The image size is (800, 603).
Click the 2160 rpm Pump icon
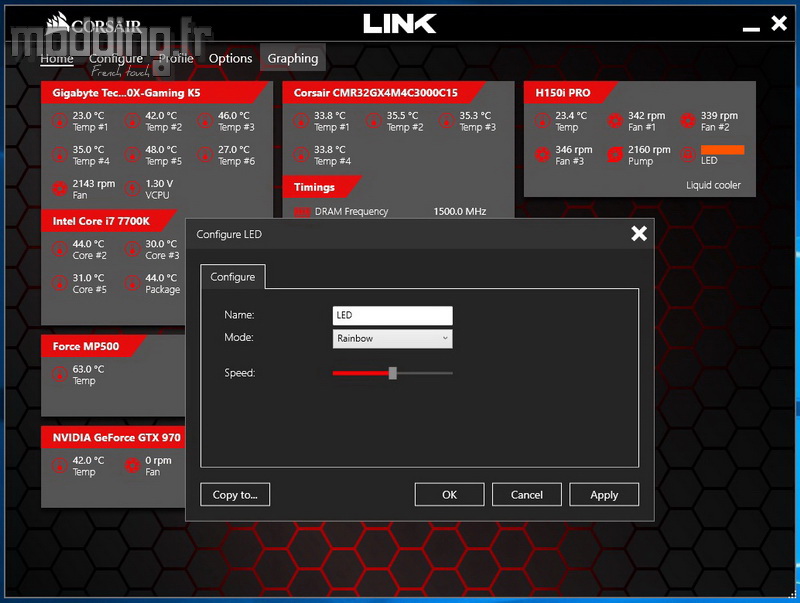(615, 155)
